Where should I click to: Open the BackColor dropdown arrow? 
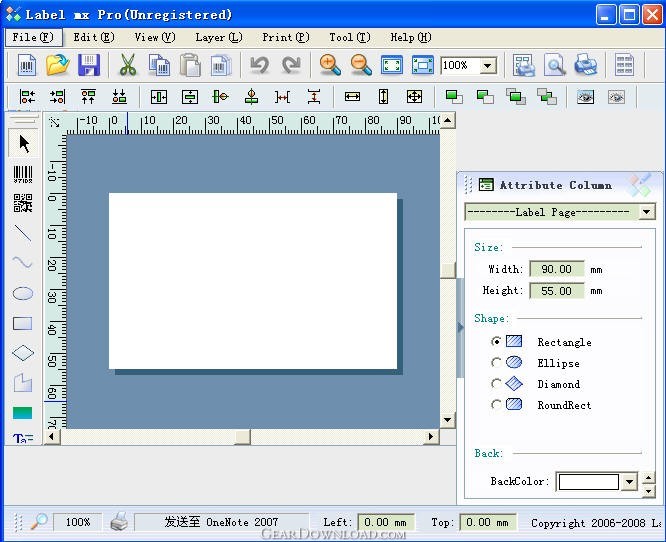click(629, 482)
